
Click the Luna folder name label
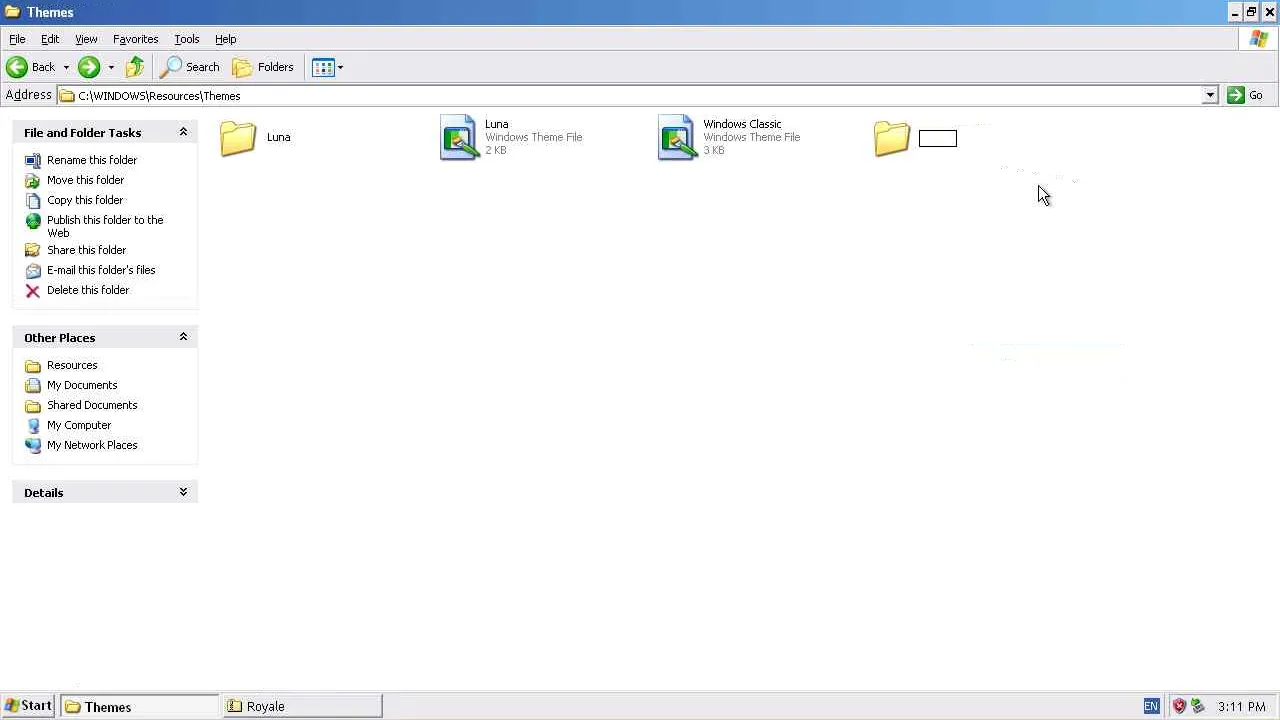coord(279,137)
